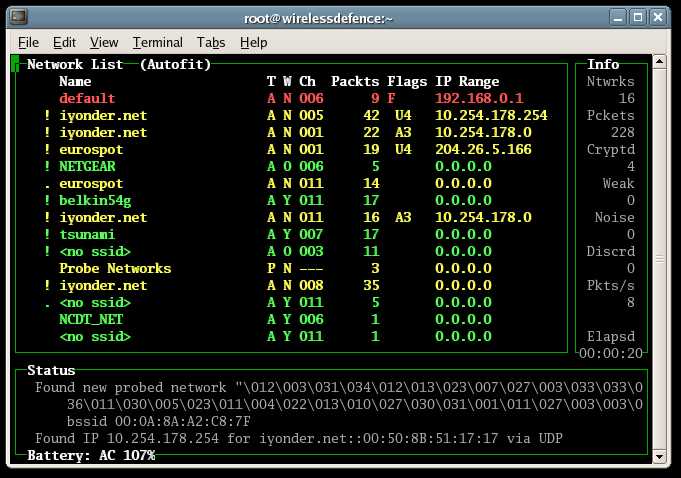This screenshot has width=681, height=478.
Task: Click the IP 204.26.5.166
Action: point(483,149)
